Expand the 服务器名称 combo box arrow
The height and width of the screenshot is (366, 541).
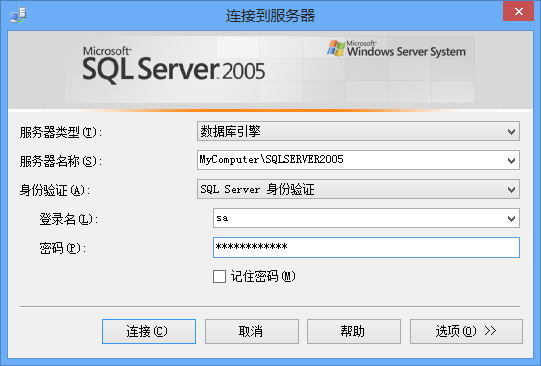(511, 160)
